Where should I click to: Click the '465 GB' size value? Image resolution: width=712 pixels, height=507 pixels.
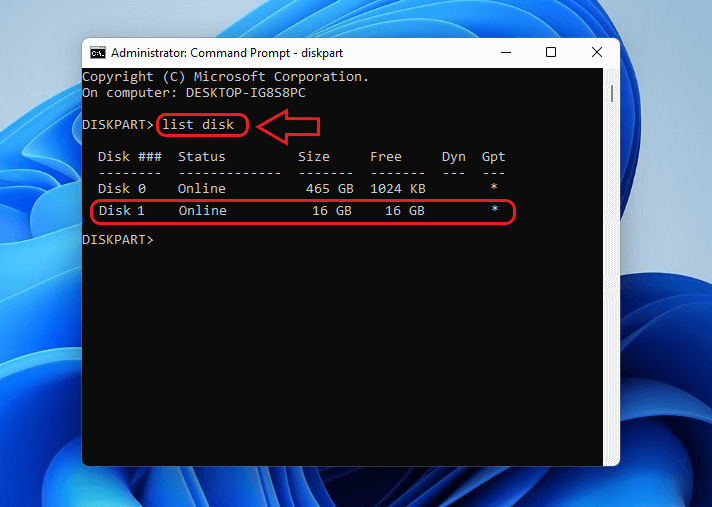pos(330,188)
